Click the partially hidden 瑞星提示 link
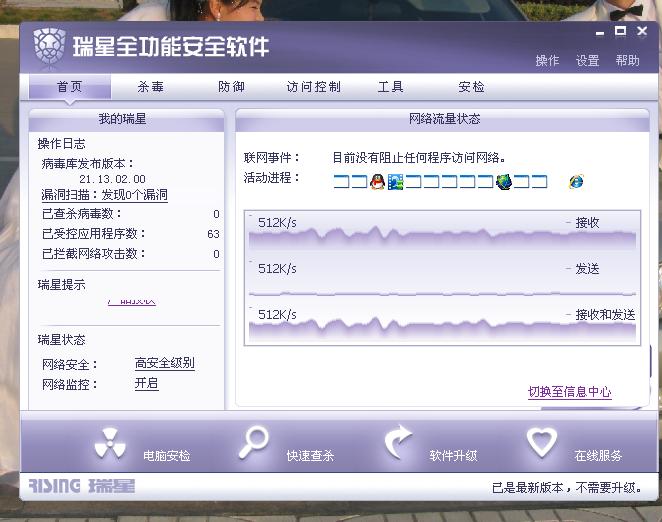The image size is (662, 522). pos(132,302)
